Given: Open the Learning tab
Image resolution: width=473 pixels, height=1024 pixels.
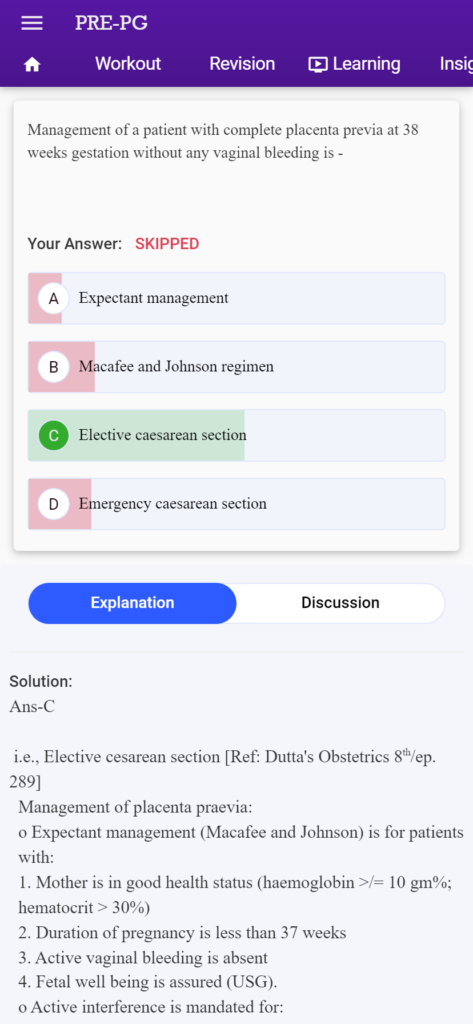Looking at the screenshot, I should point(354,63).
